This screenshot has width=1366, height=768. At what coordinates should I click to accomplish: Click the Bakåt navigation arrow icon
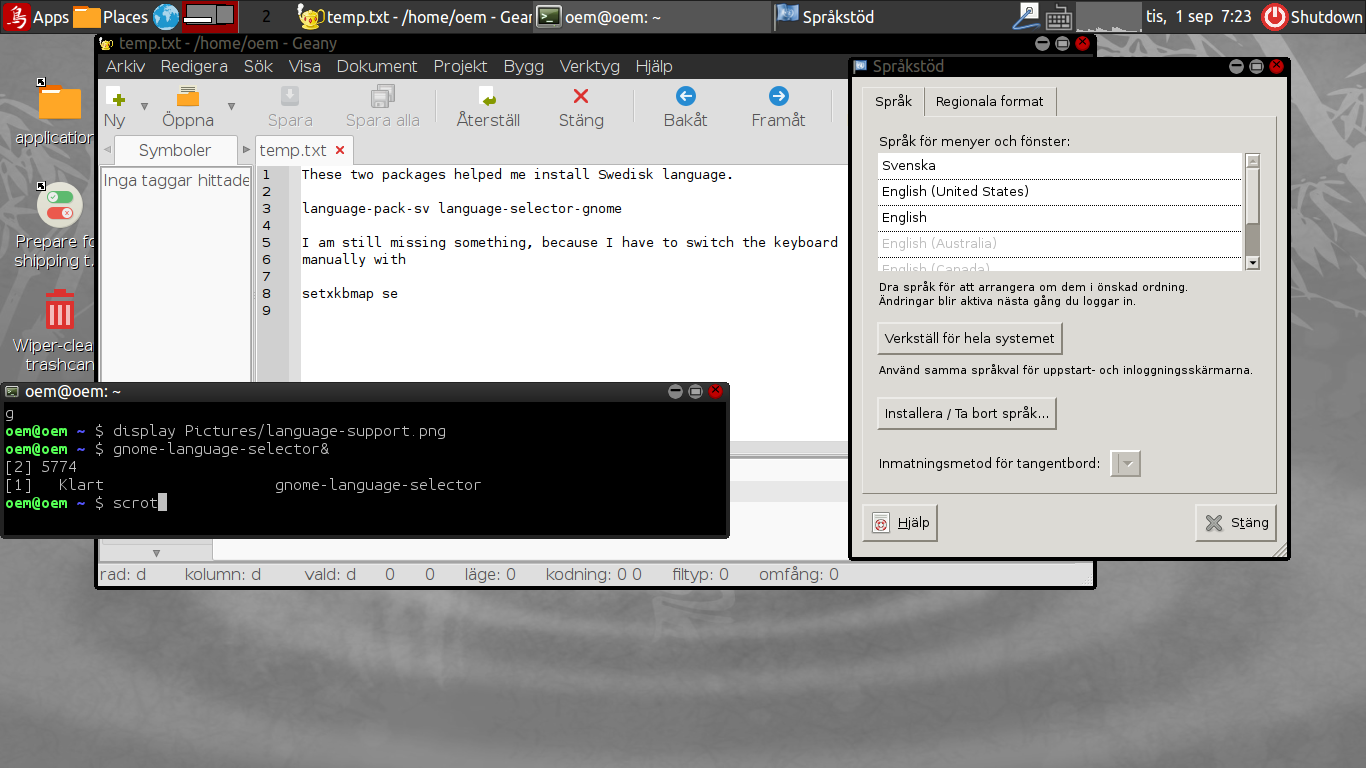click(685, 97)
